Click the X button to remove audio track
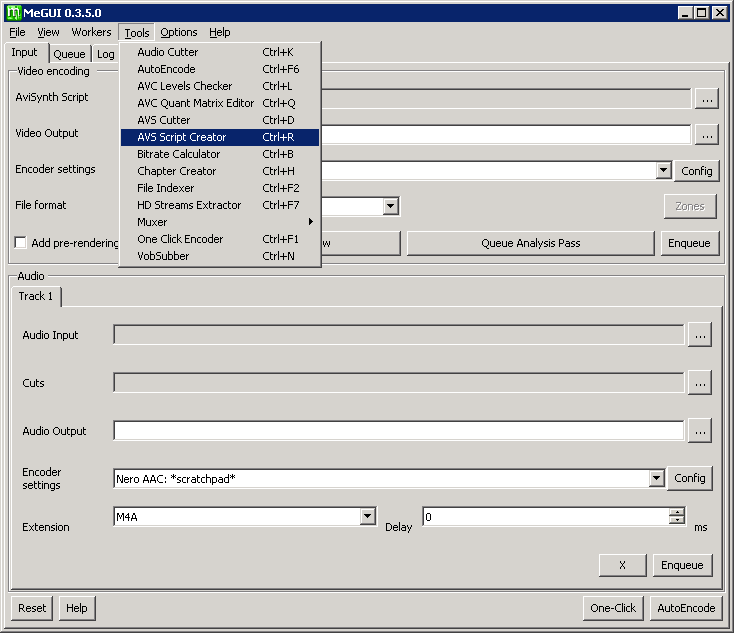This screenshot has height=633, width=734. pos(622,565)
